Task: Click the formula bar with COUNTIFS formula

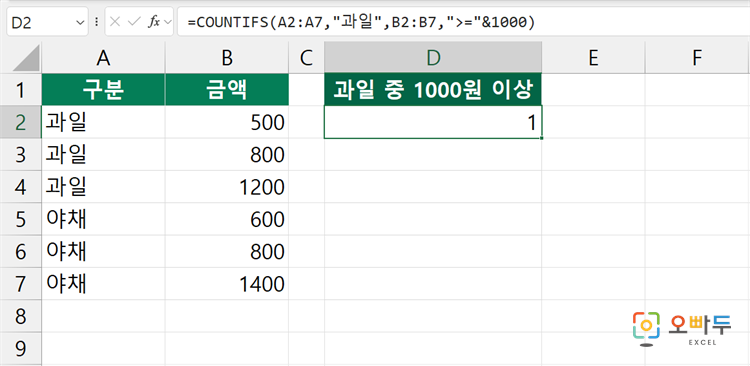Action: (x=463, y=22)
